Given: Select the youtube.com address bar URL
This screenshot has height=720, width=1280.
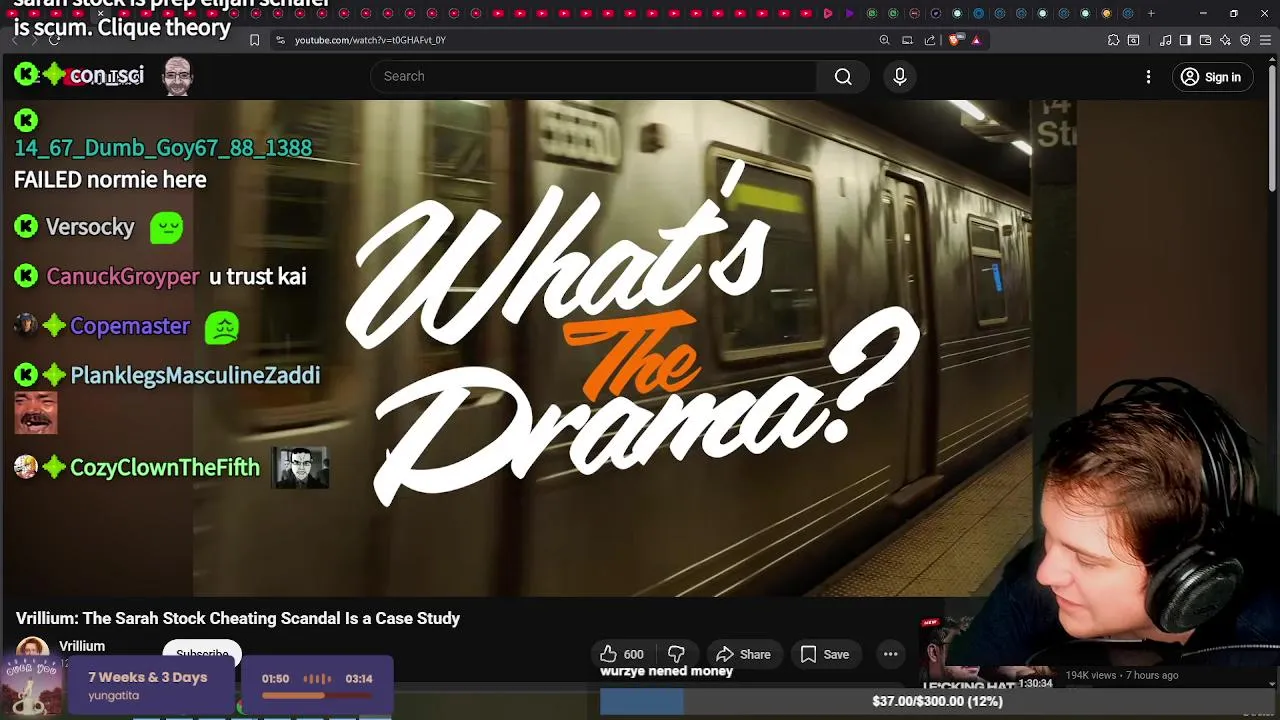Looking at the screenshot, I should (370, 40).
